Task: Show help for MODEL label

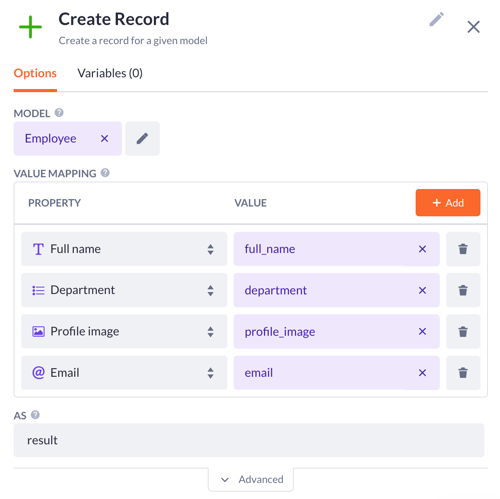Action: click(59, 113)
